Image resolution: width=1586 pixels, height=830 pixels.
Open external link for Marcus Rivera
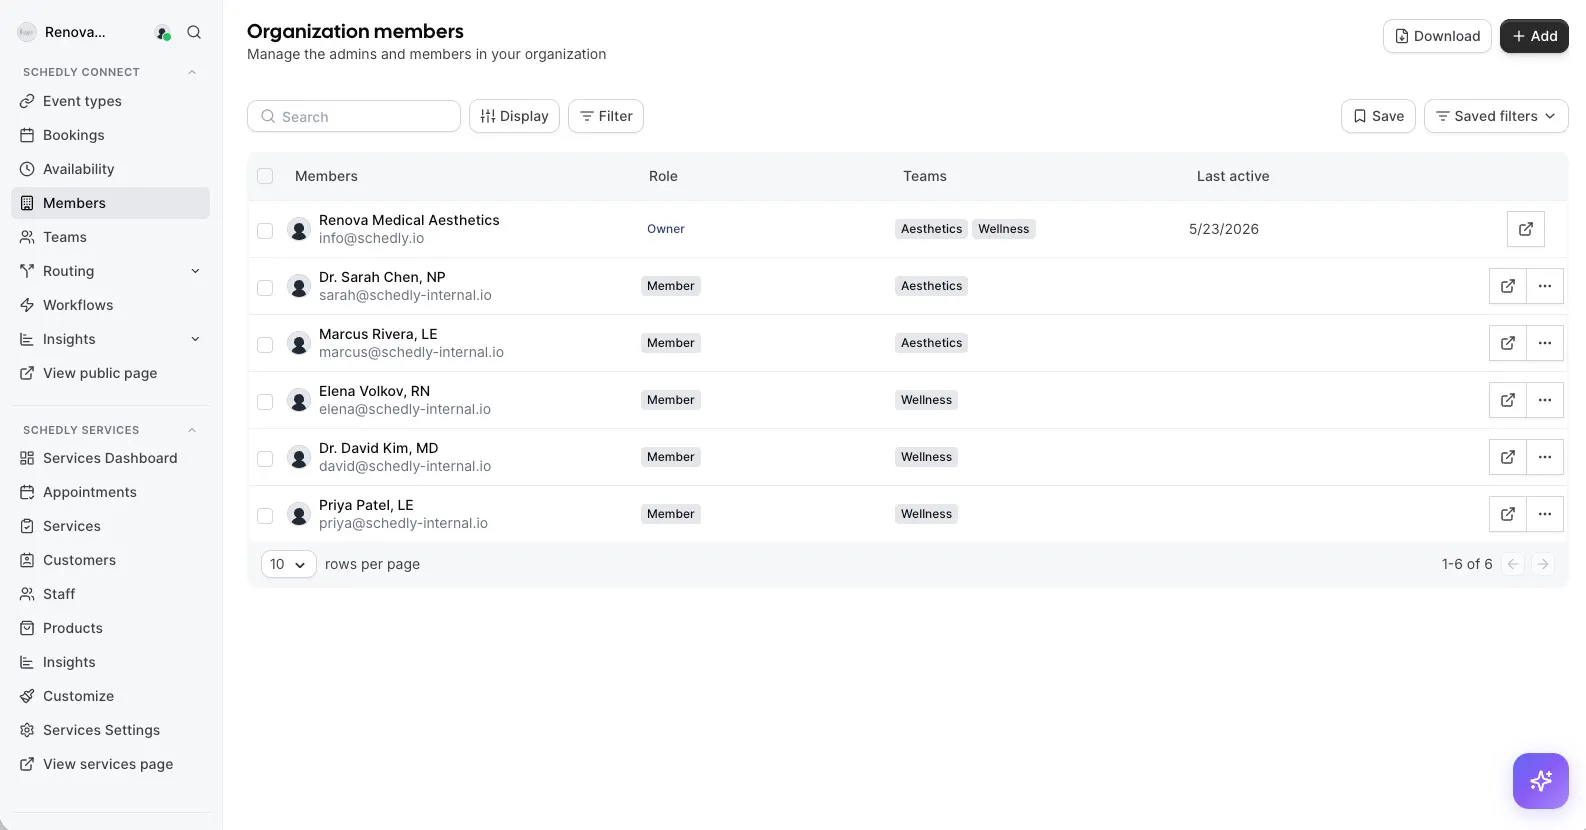coord(1508,343)
